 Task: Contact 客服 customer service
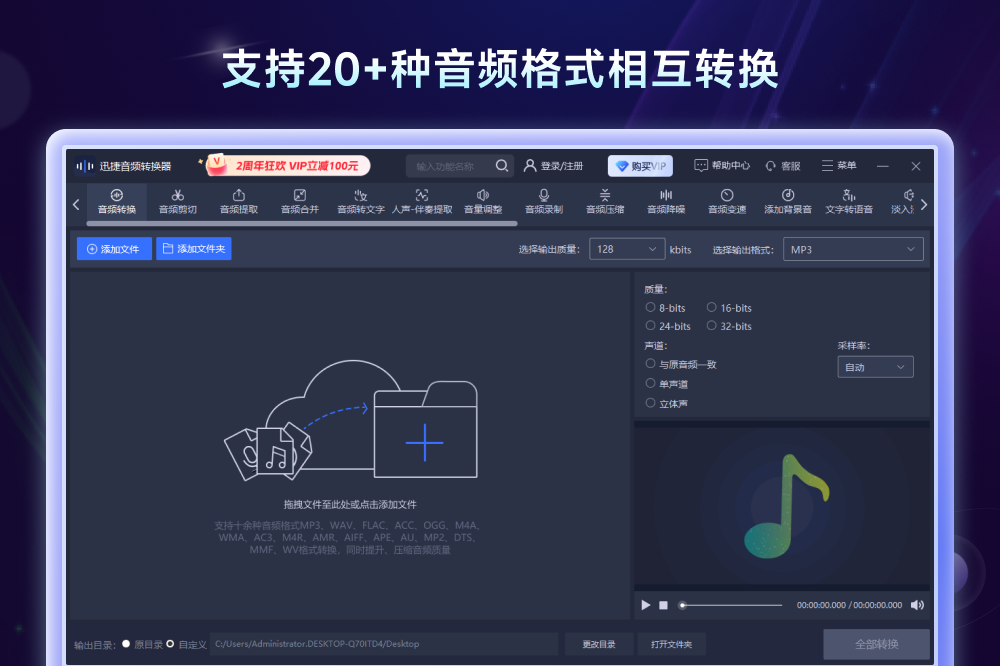(783, 166)
